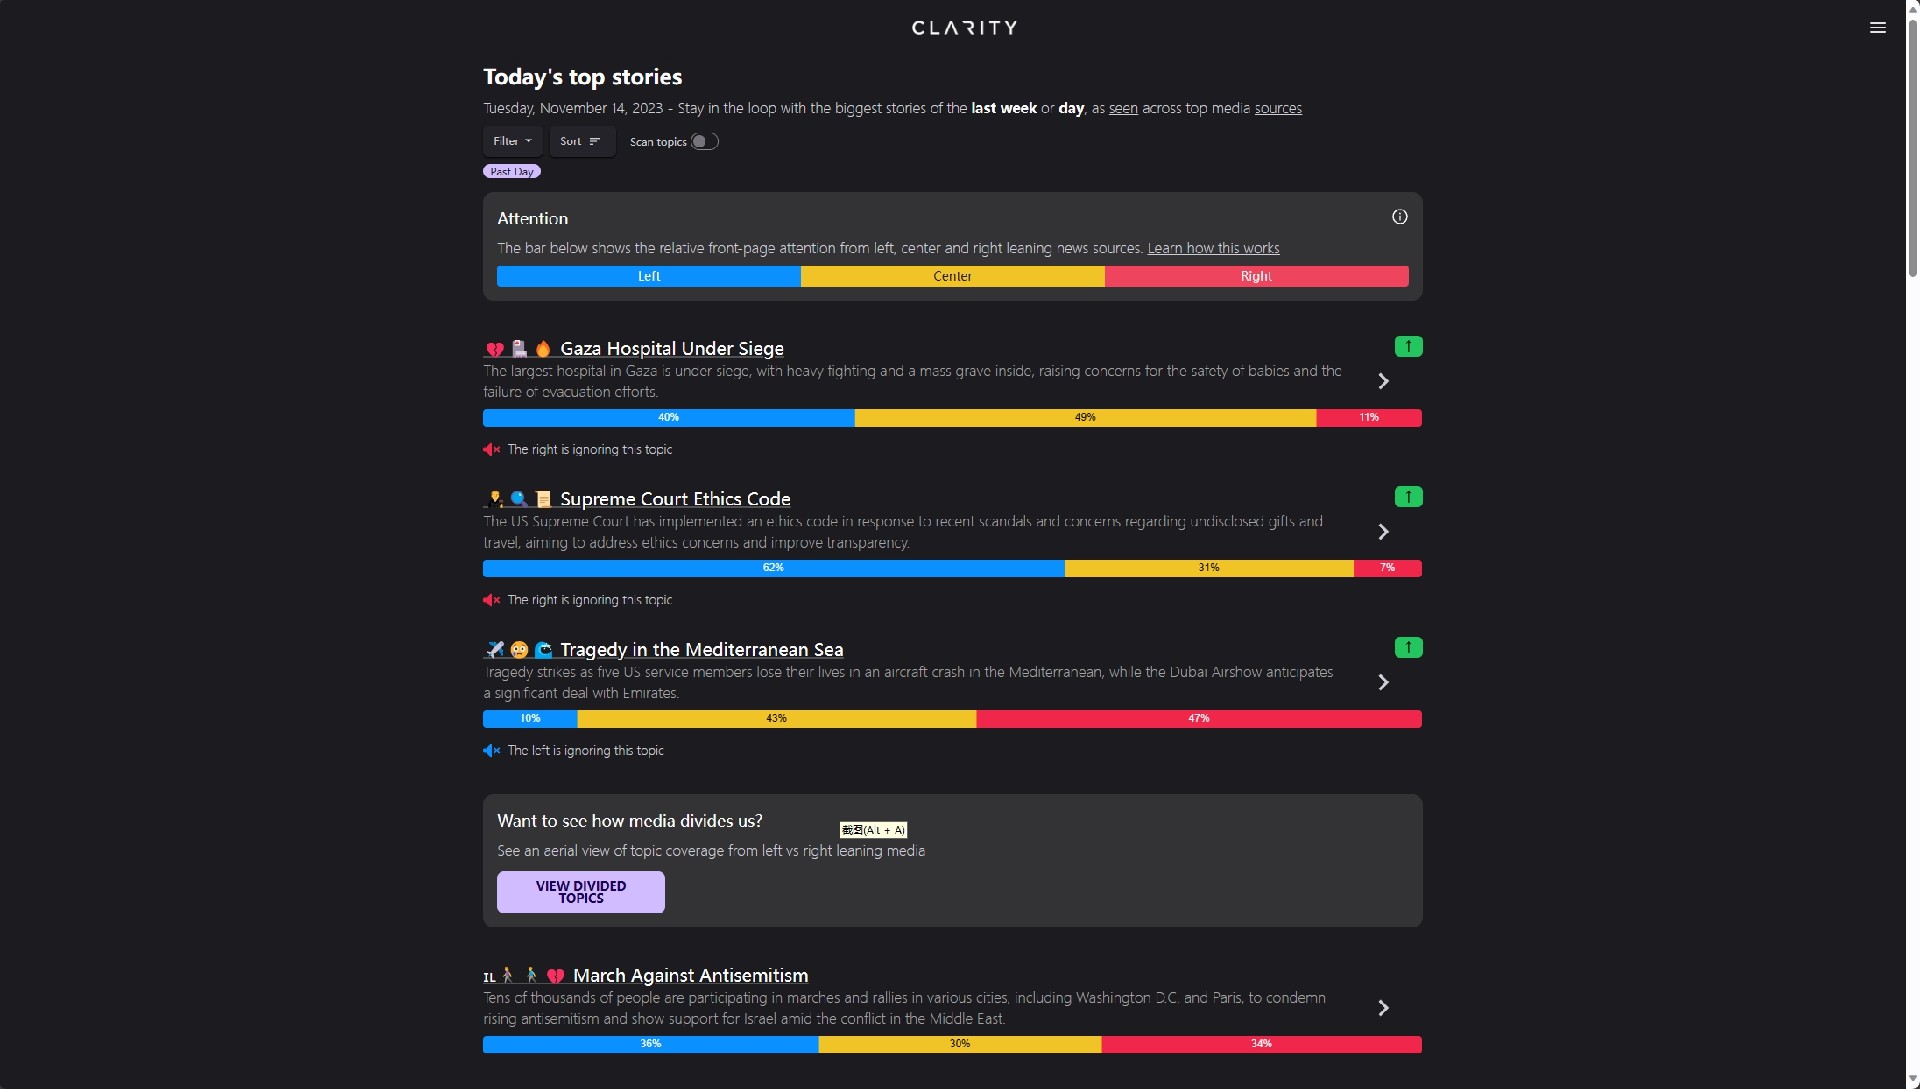Click green up arrow for Supreme Court story
This screenshot has width=1920, height=1089.
pyautogui.click(x=1408, y=497)
